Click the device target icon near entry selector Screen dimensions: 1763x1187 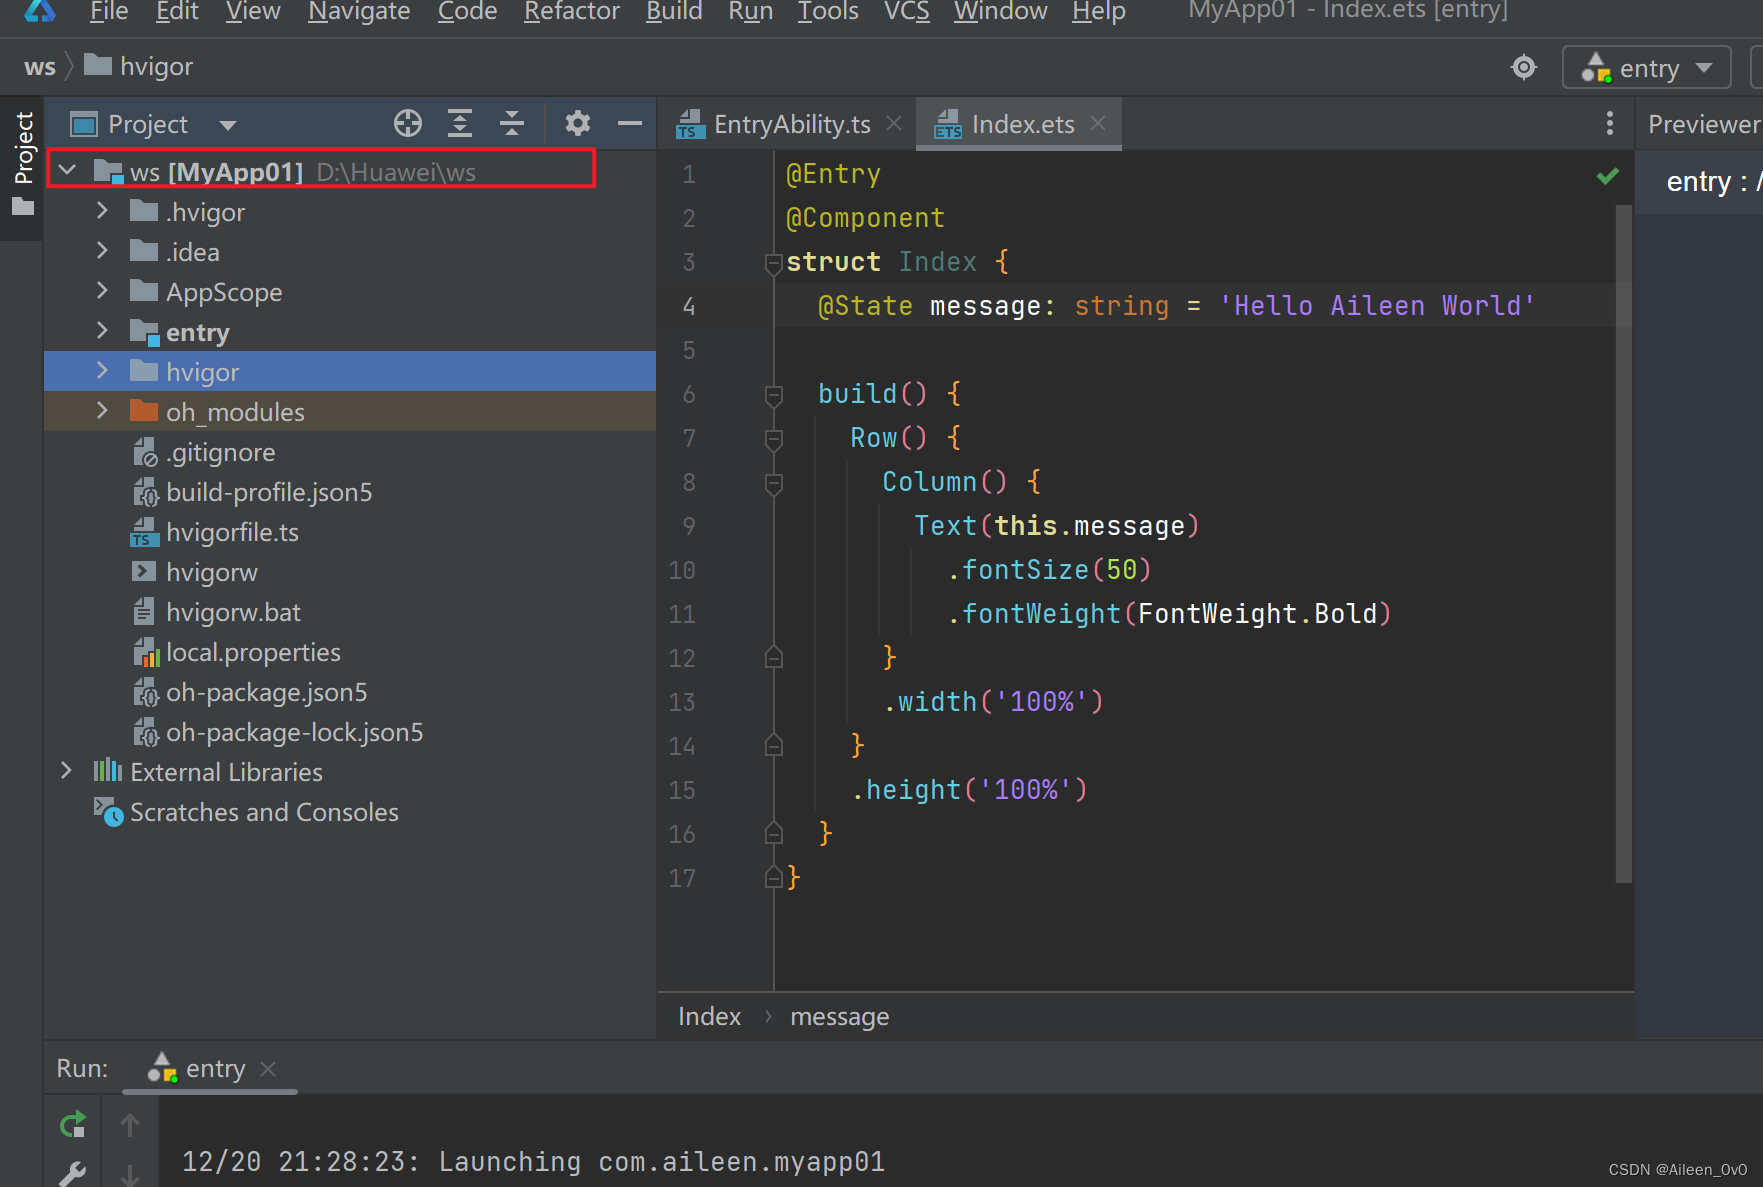(x=1523, y=68)
